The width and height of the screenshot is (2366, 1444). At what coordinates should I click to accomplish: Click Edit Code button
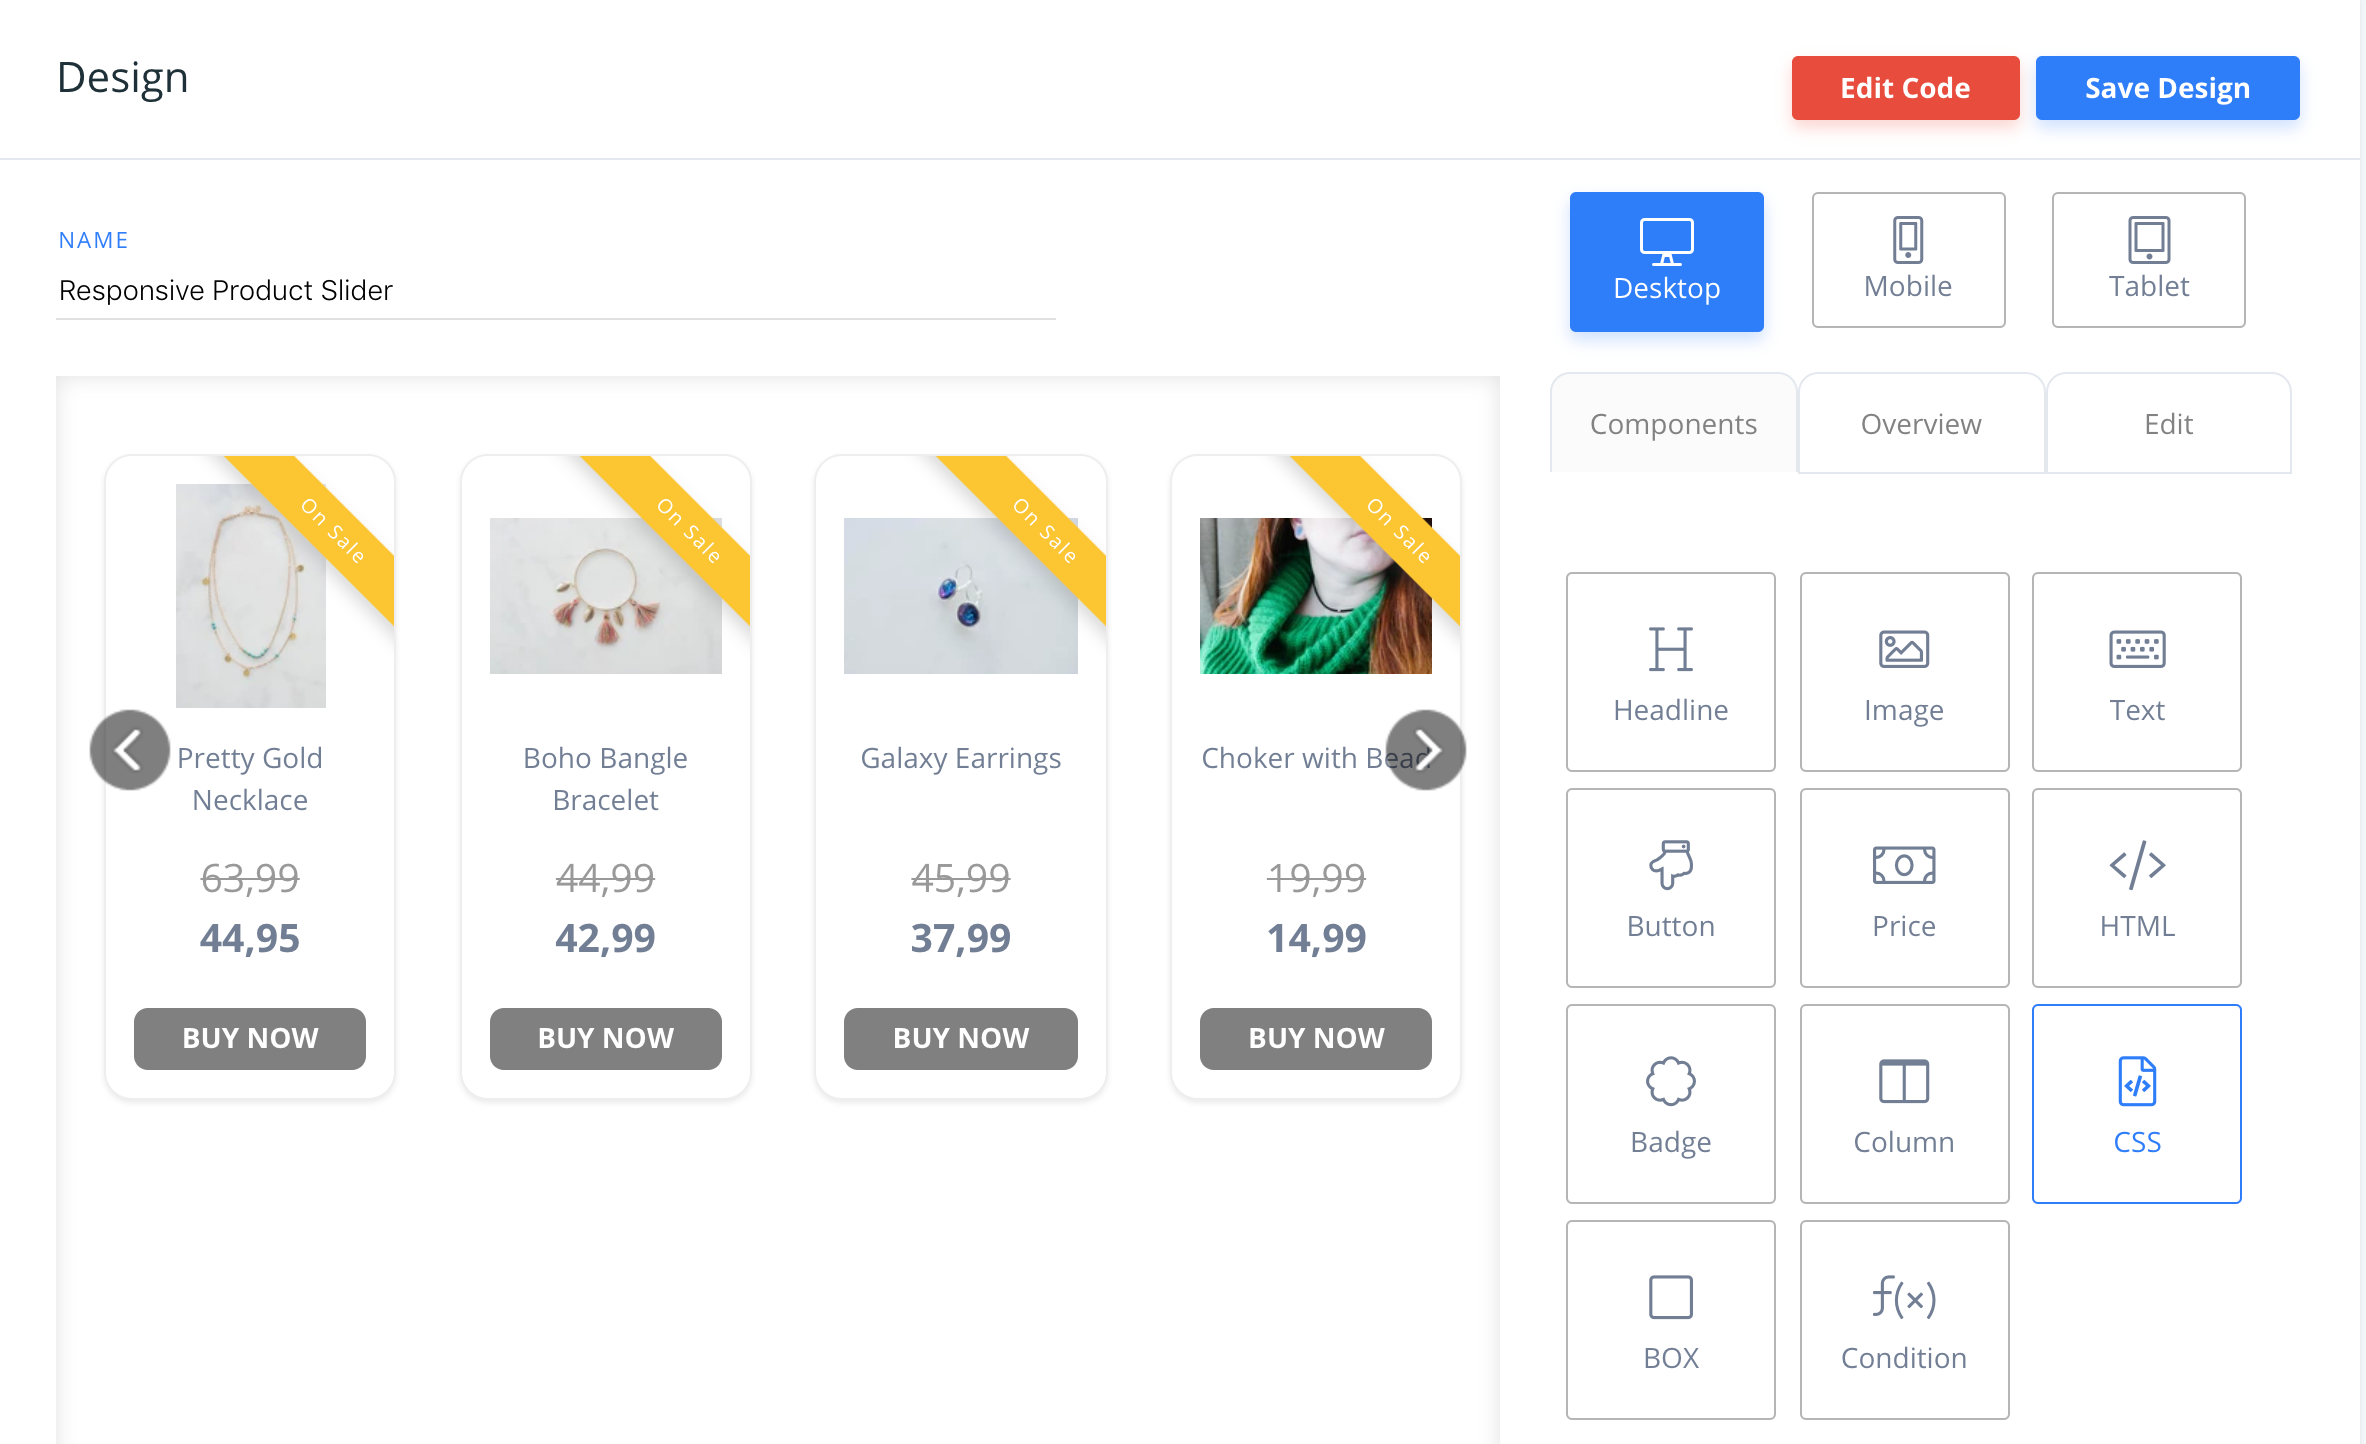pyautogui.click(x=1904, y=88)
